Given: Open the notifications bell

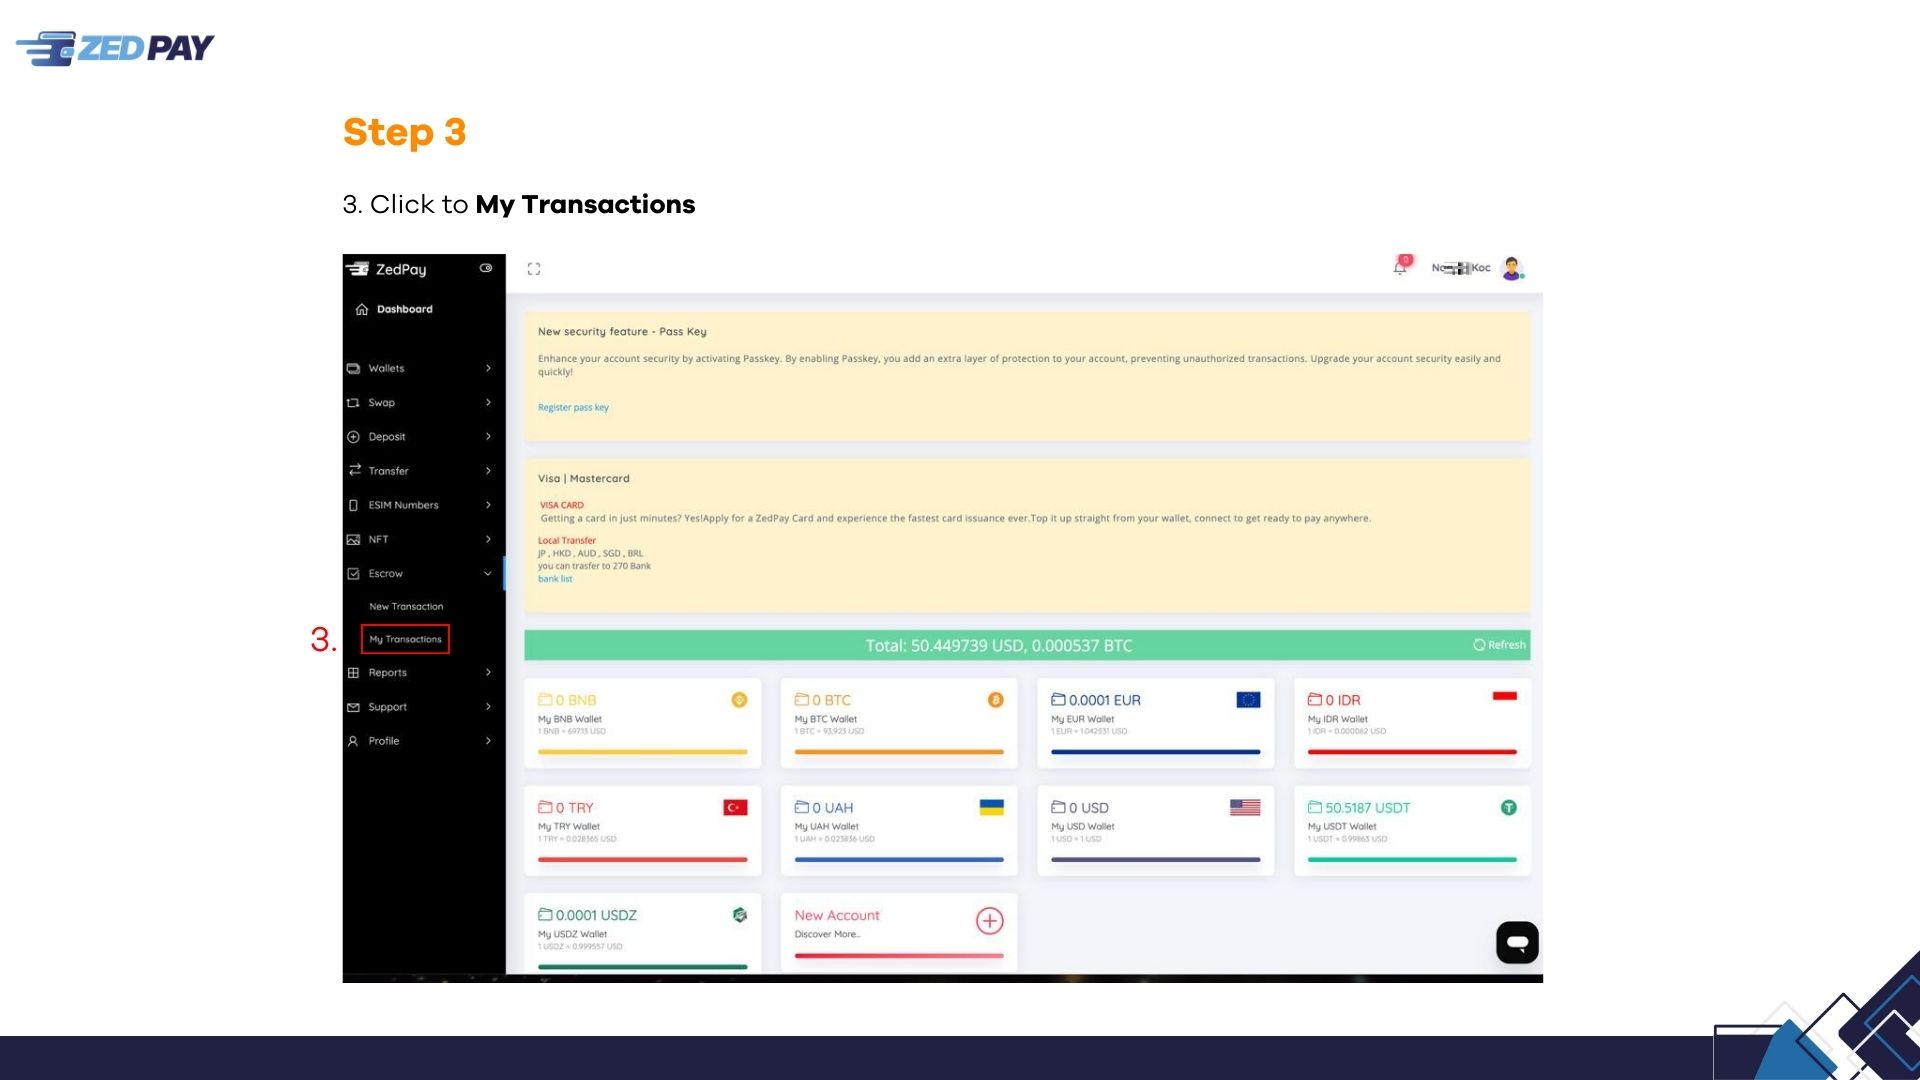Looking at the screenshot, I should pos(1400,267).
